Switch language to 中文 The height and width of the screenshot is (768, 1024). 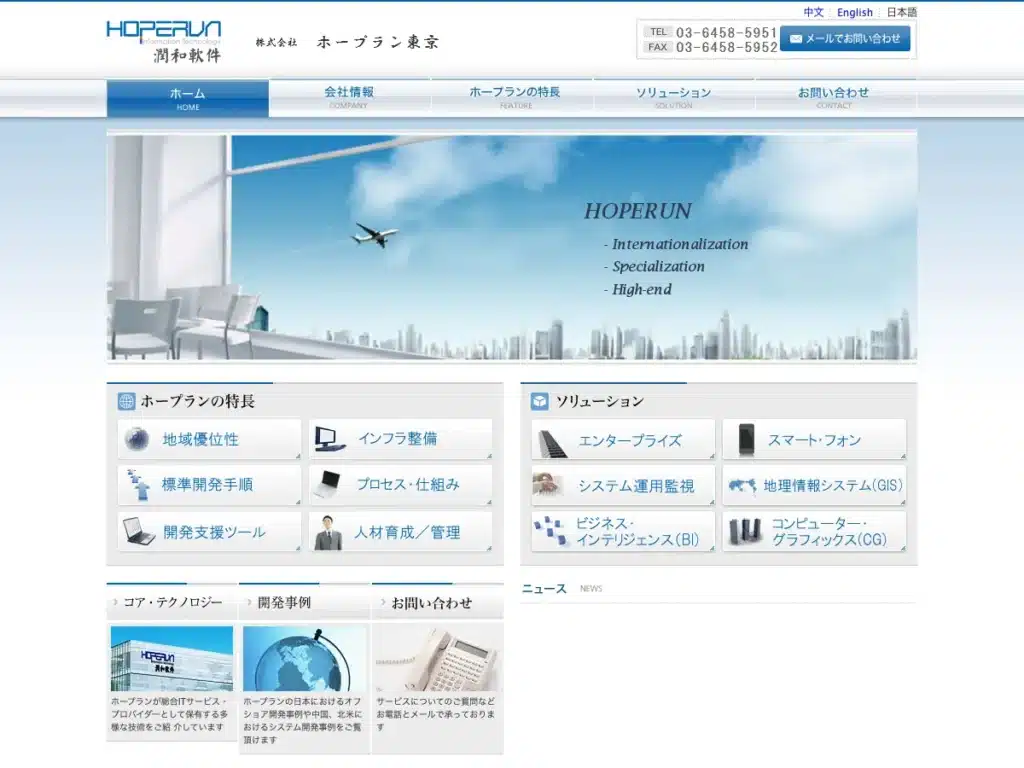(813, 12)
